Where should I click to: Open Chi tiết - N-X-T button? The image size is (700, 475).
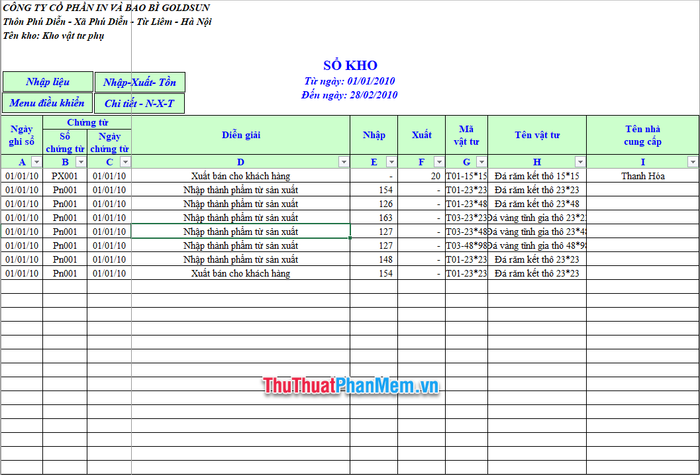pos(140,104)
